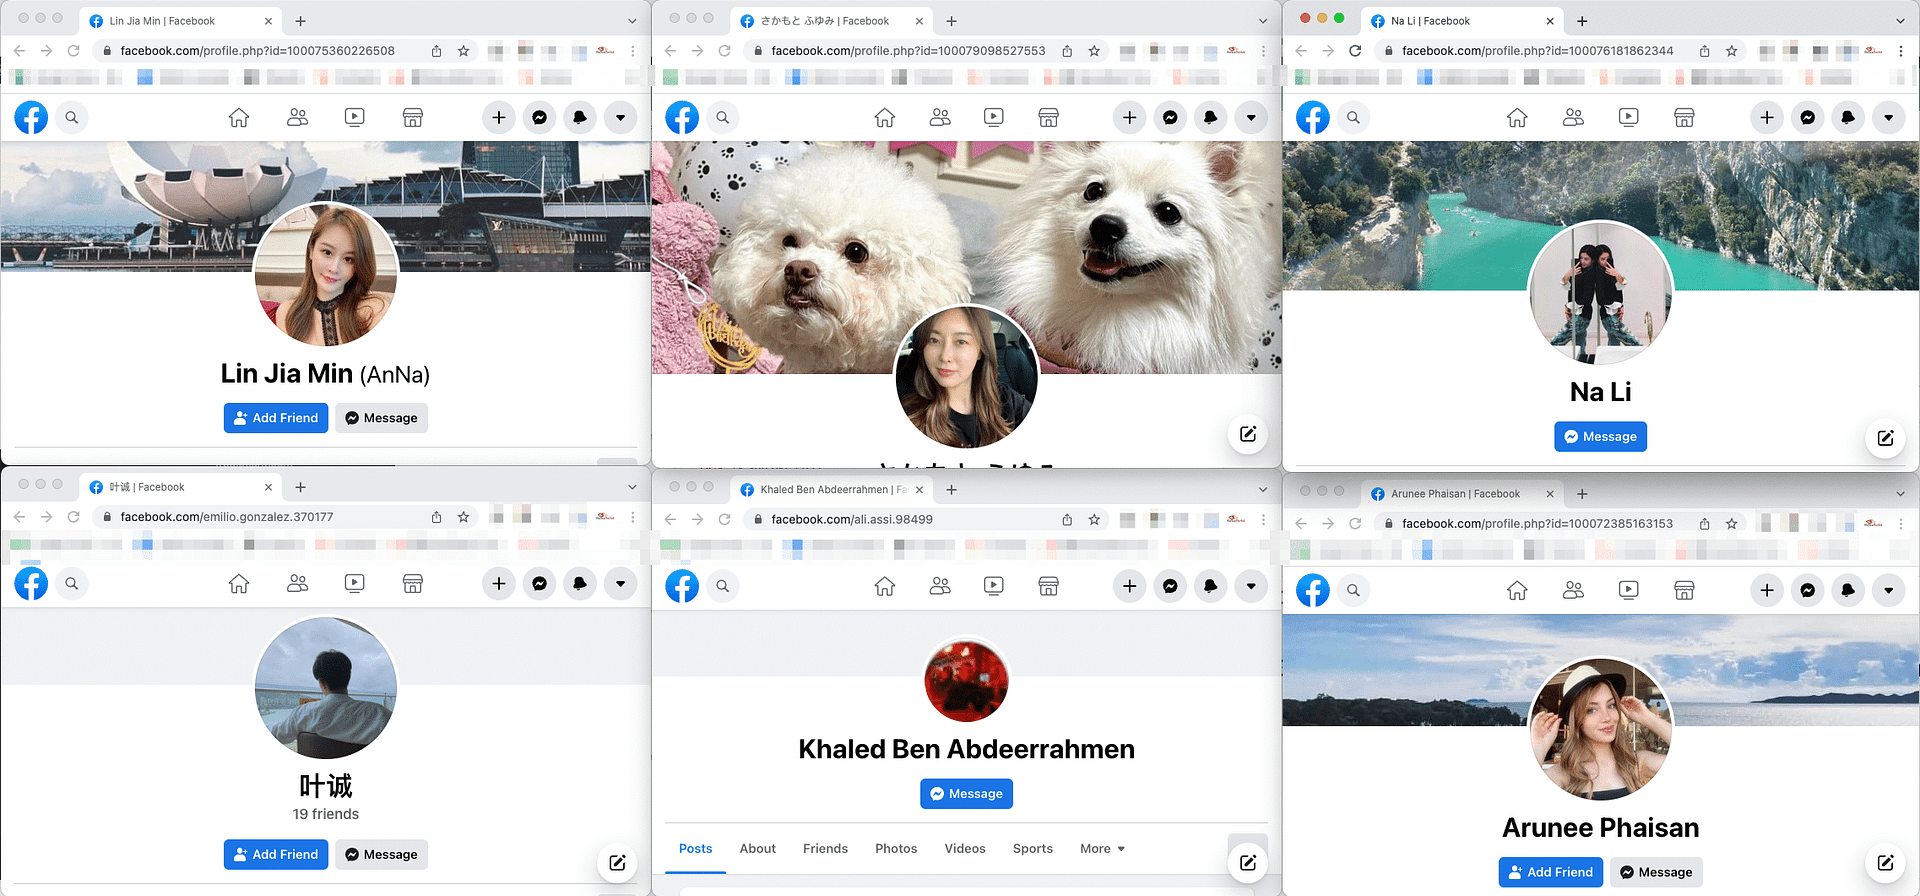Open the More dropdown on Khaled's profile
This screenshot has width=1920, height=896.
1102,849
